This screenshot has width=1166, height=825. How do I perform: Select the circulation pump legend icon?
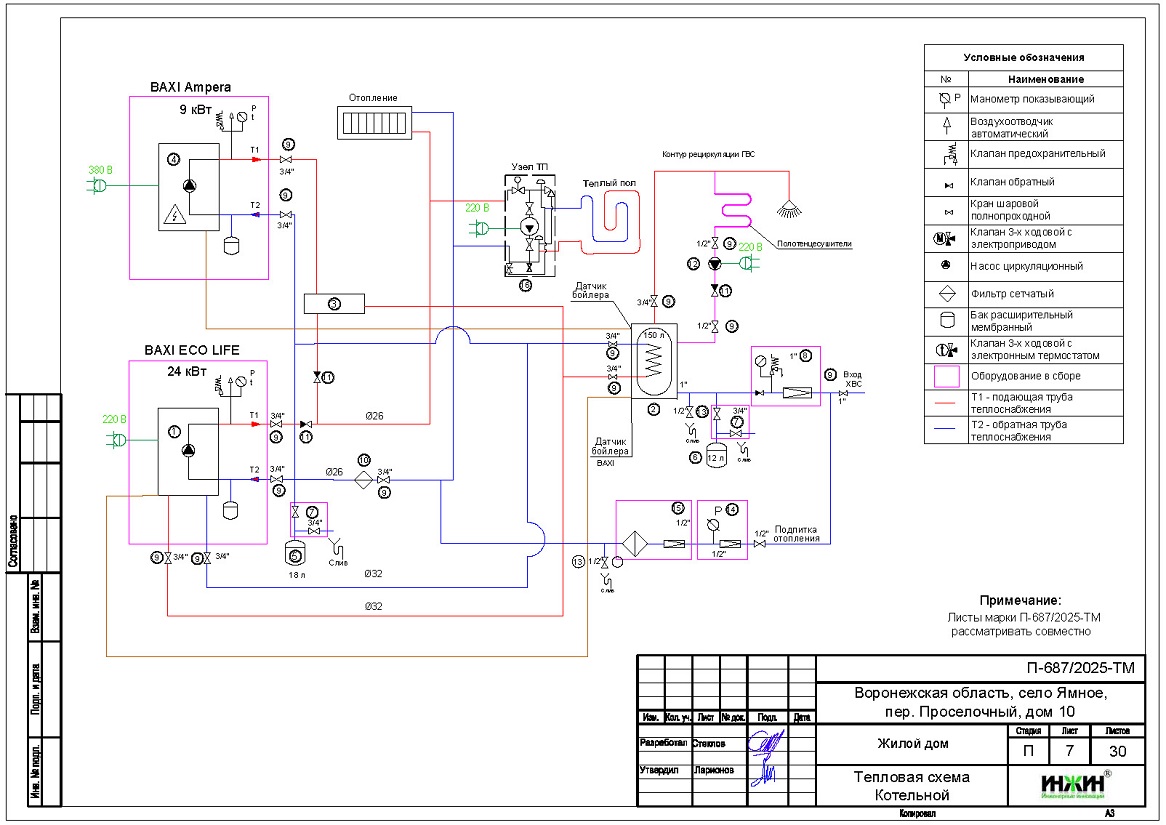(x=944, y=267)
